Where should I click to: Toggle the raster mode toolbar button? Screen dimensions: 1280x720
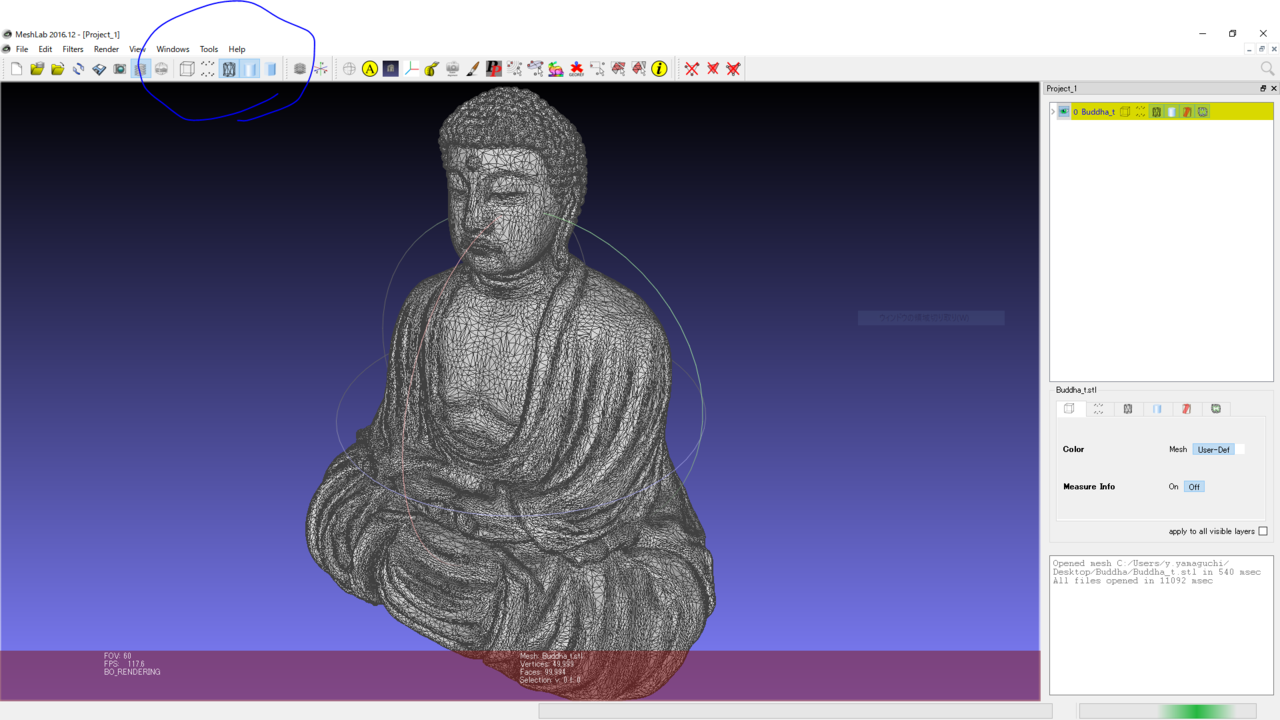coord(161,69)
